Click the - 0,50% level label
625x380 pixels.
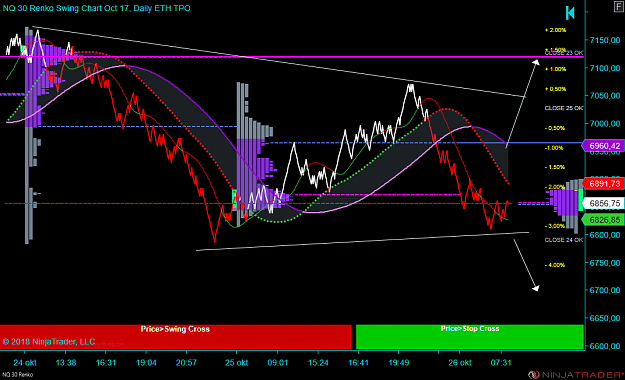tap(555, 128)
